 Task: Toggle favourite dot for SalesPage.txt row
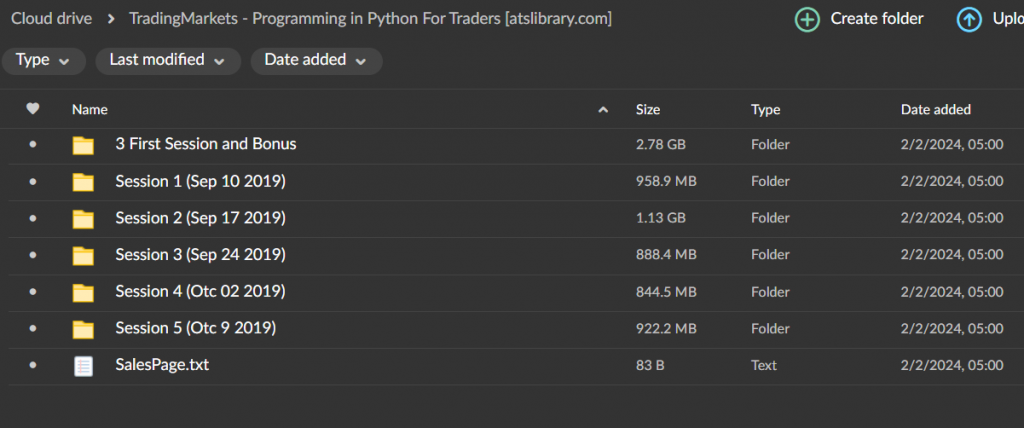click(x=33, y=365)
